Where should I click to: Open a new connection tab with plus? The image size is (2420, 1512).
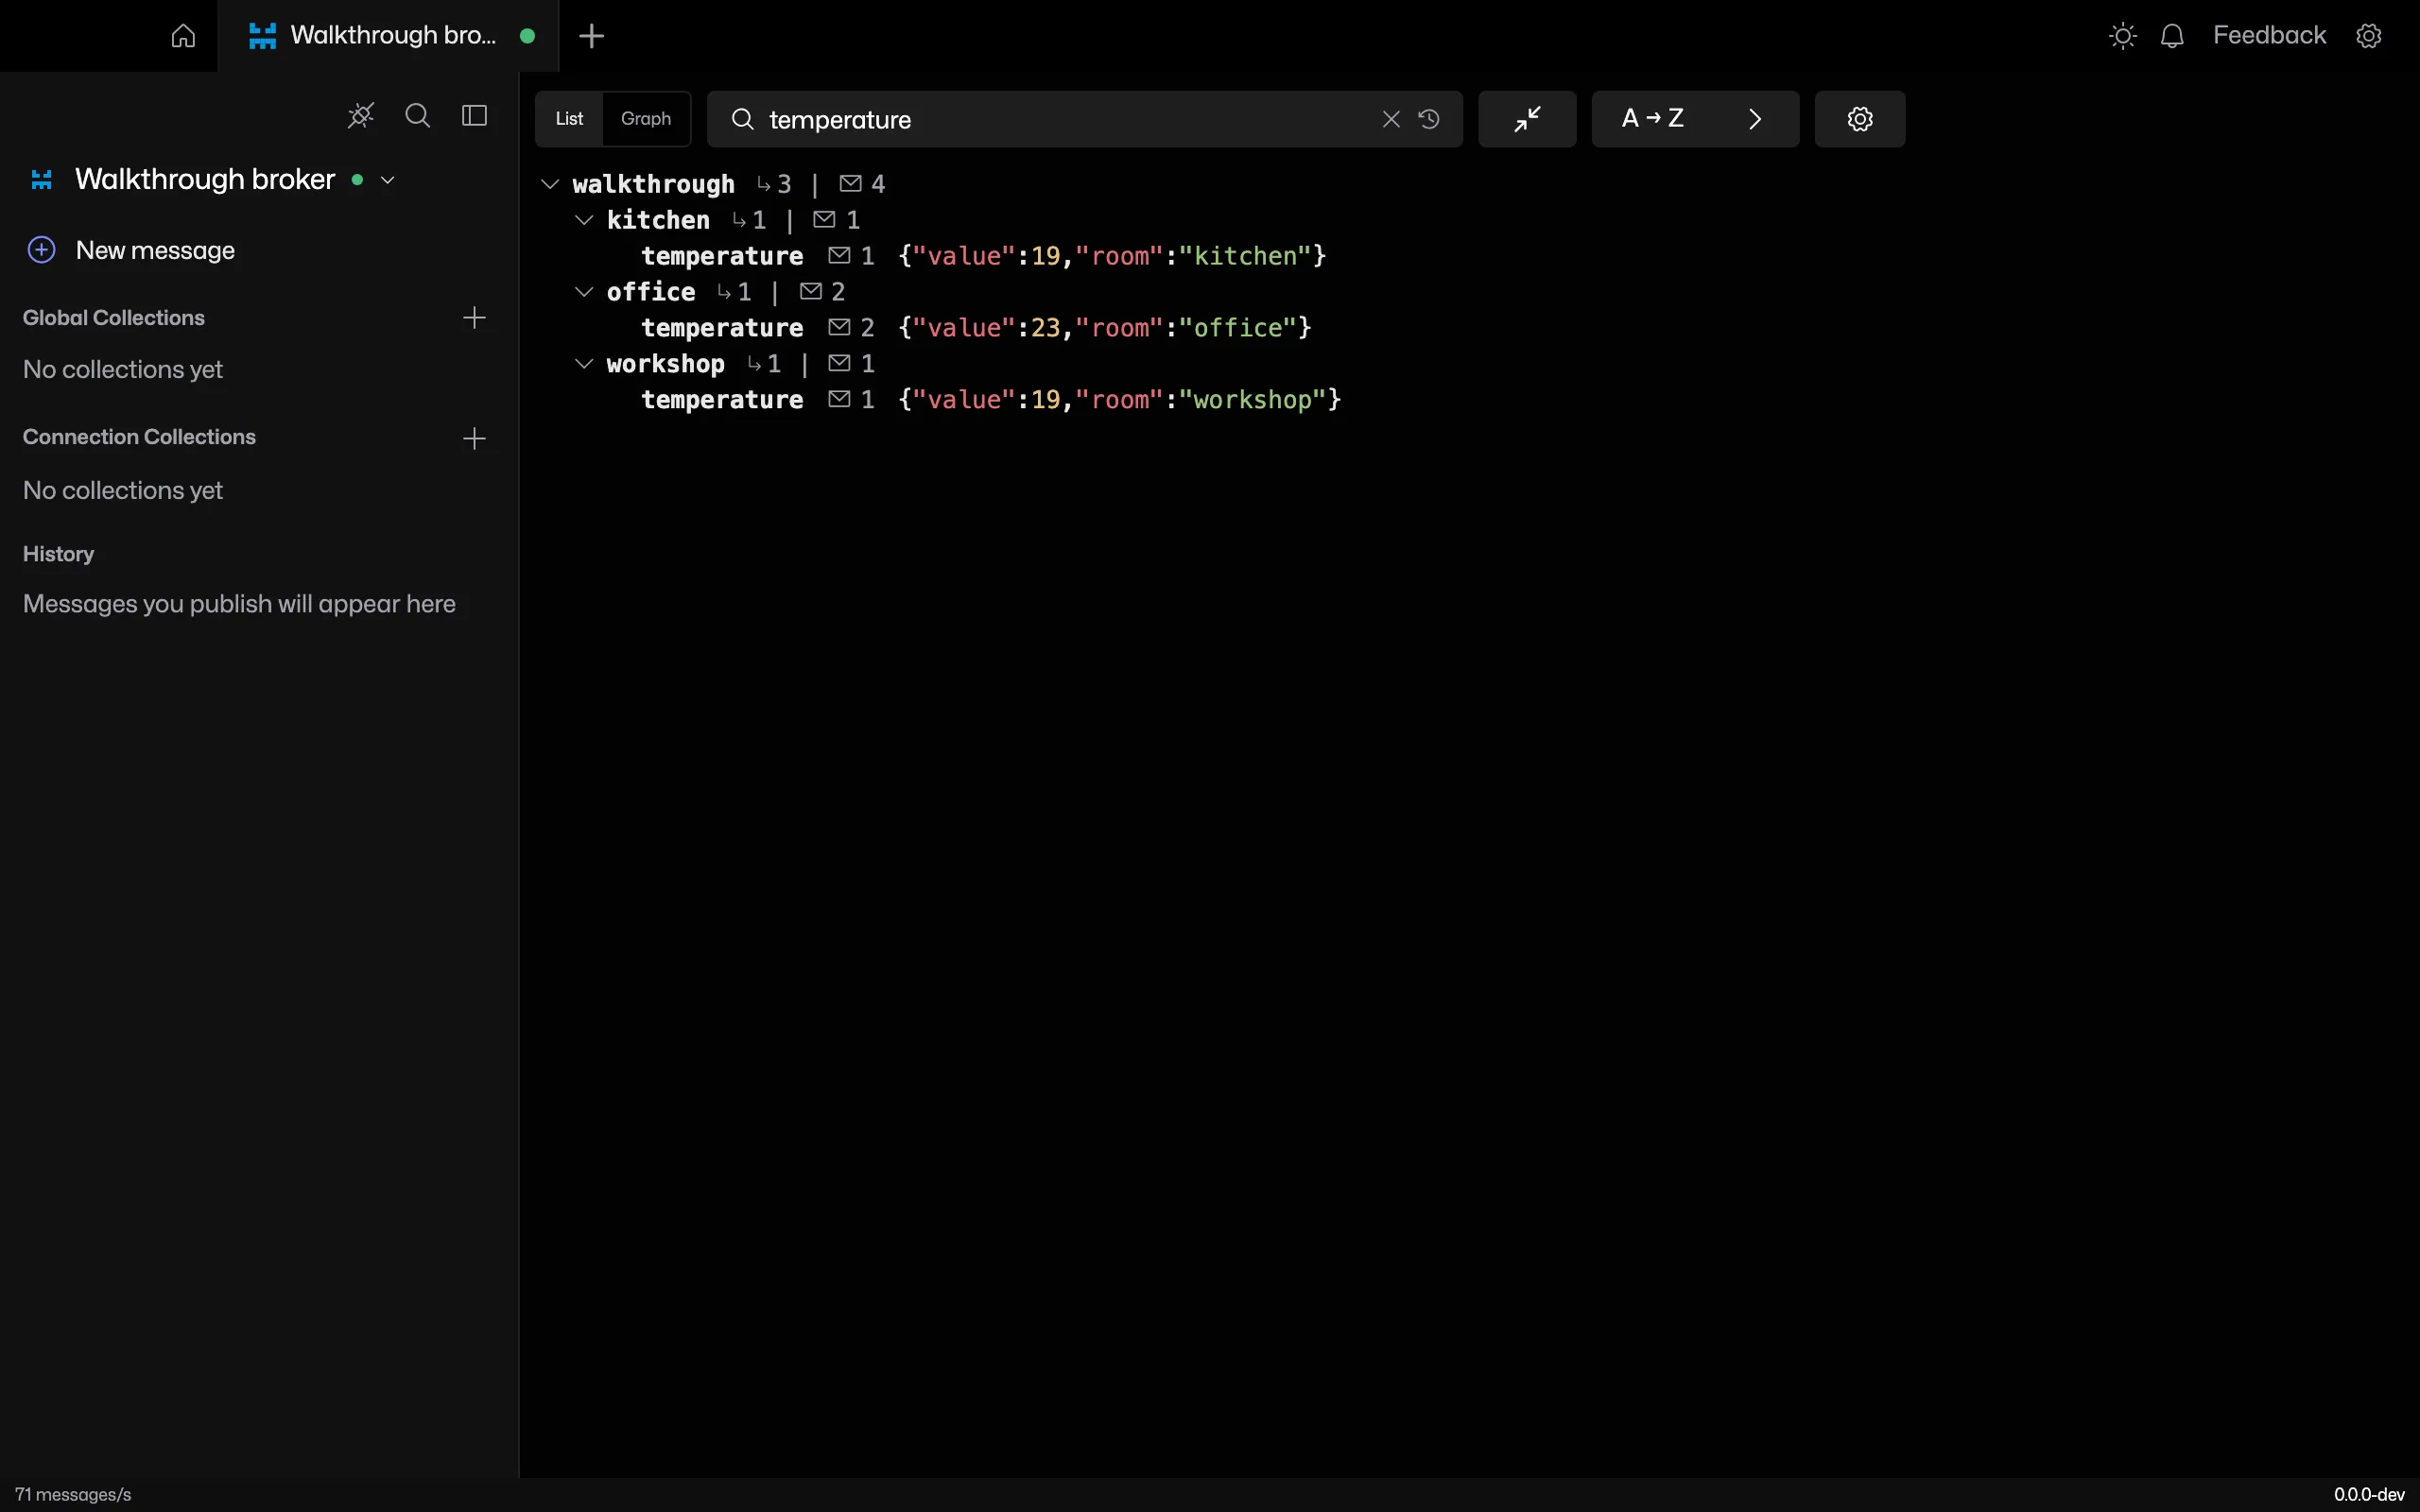[591, 36]
